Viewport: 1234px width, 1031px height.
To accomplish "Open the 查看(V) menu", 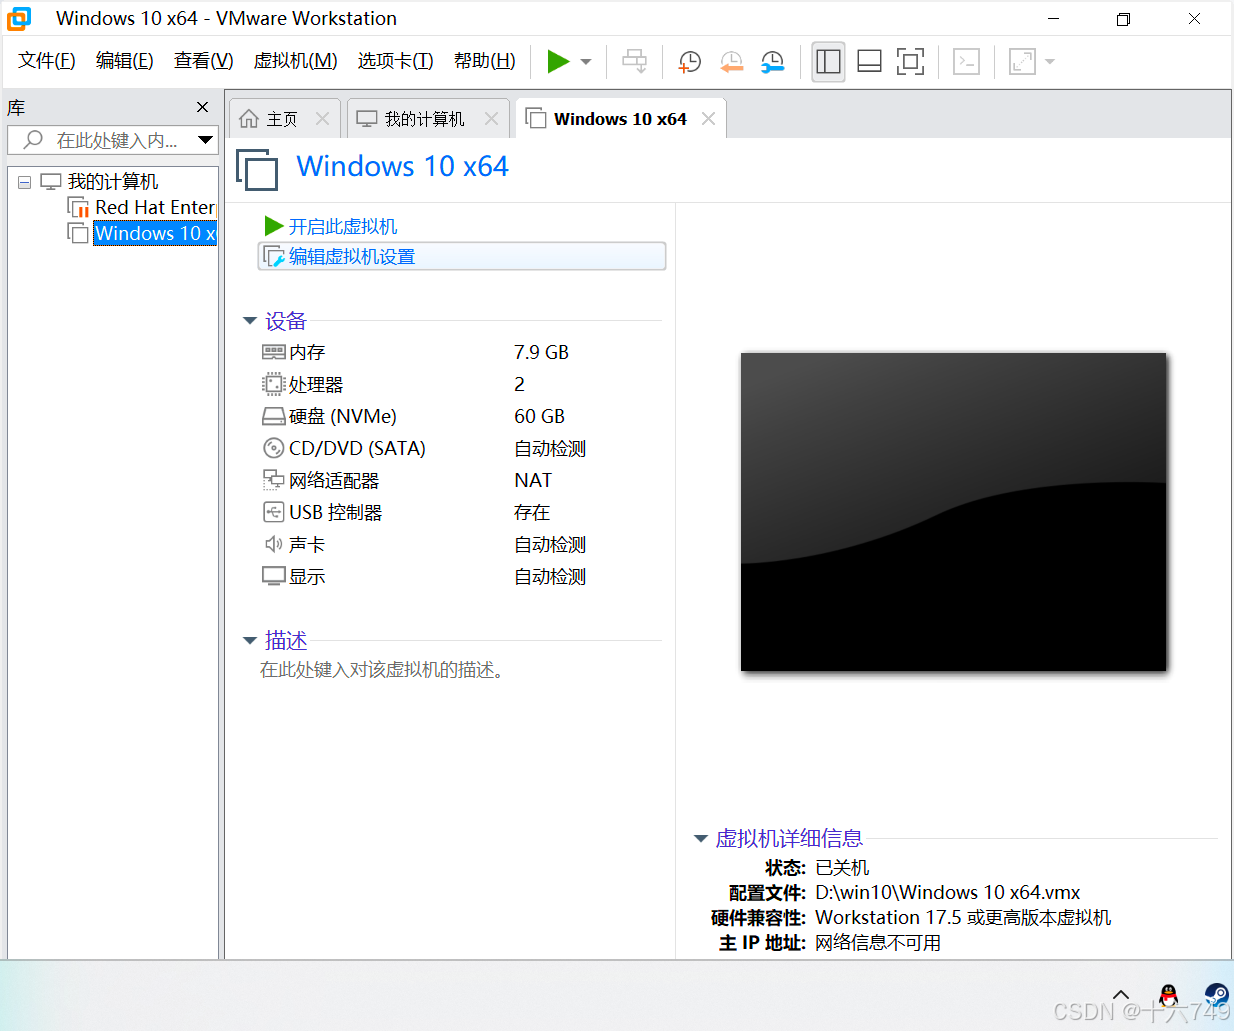I will [204, 61].
